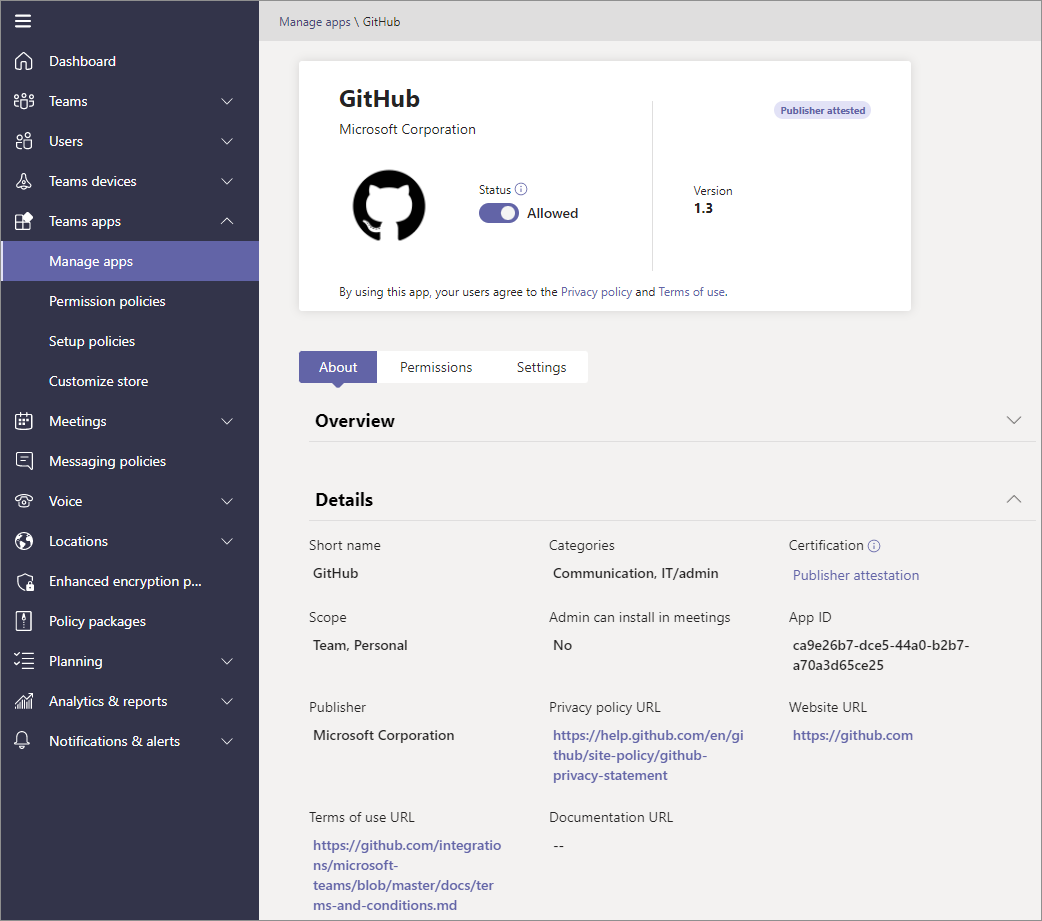The image size is (1042, 921).
Task: Expand the Voice chevron
Action: 227,501
